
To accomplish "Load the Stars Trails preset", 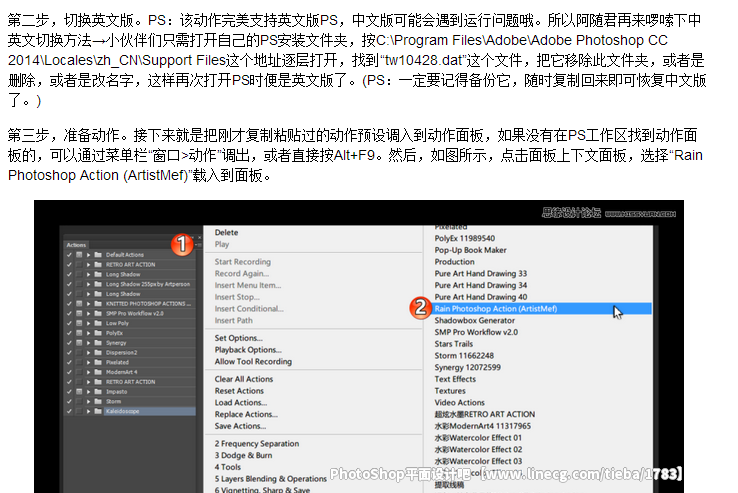I will [454, 344].
